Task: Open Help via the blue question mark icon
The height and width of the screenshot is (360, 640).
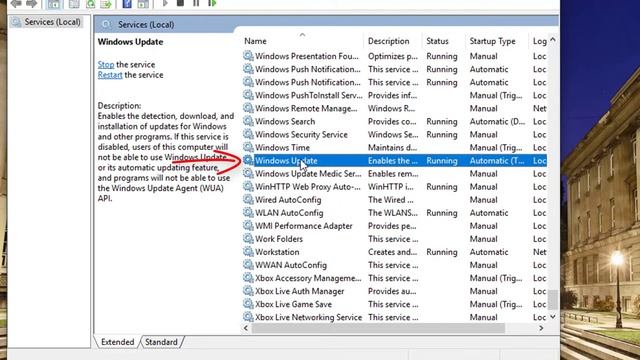Action: 127,4
